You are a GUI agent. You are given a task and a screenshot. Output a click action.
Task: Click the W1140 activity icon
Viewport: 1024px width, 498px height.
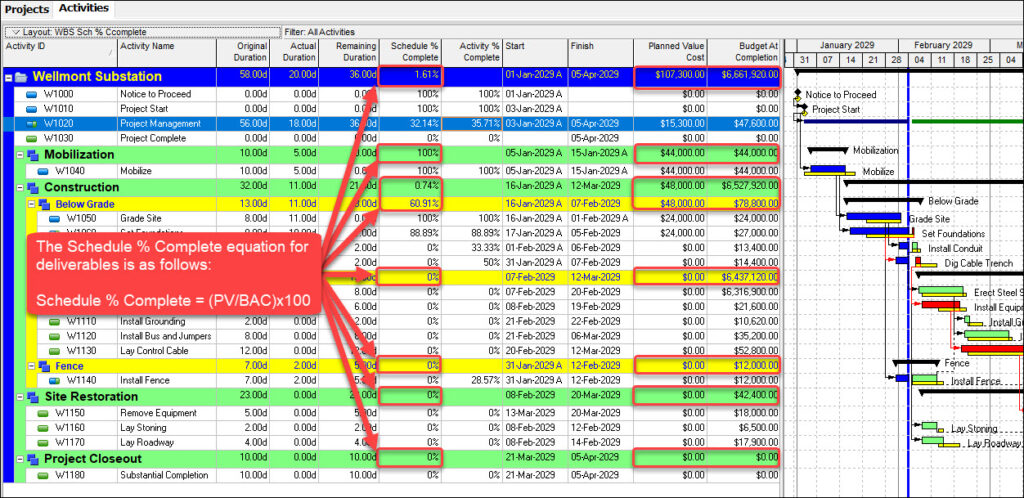click(x=55, y=380)
